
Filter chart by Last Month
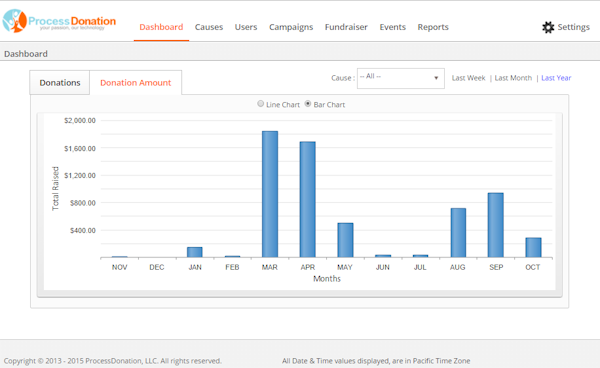pos(513,78)
